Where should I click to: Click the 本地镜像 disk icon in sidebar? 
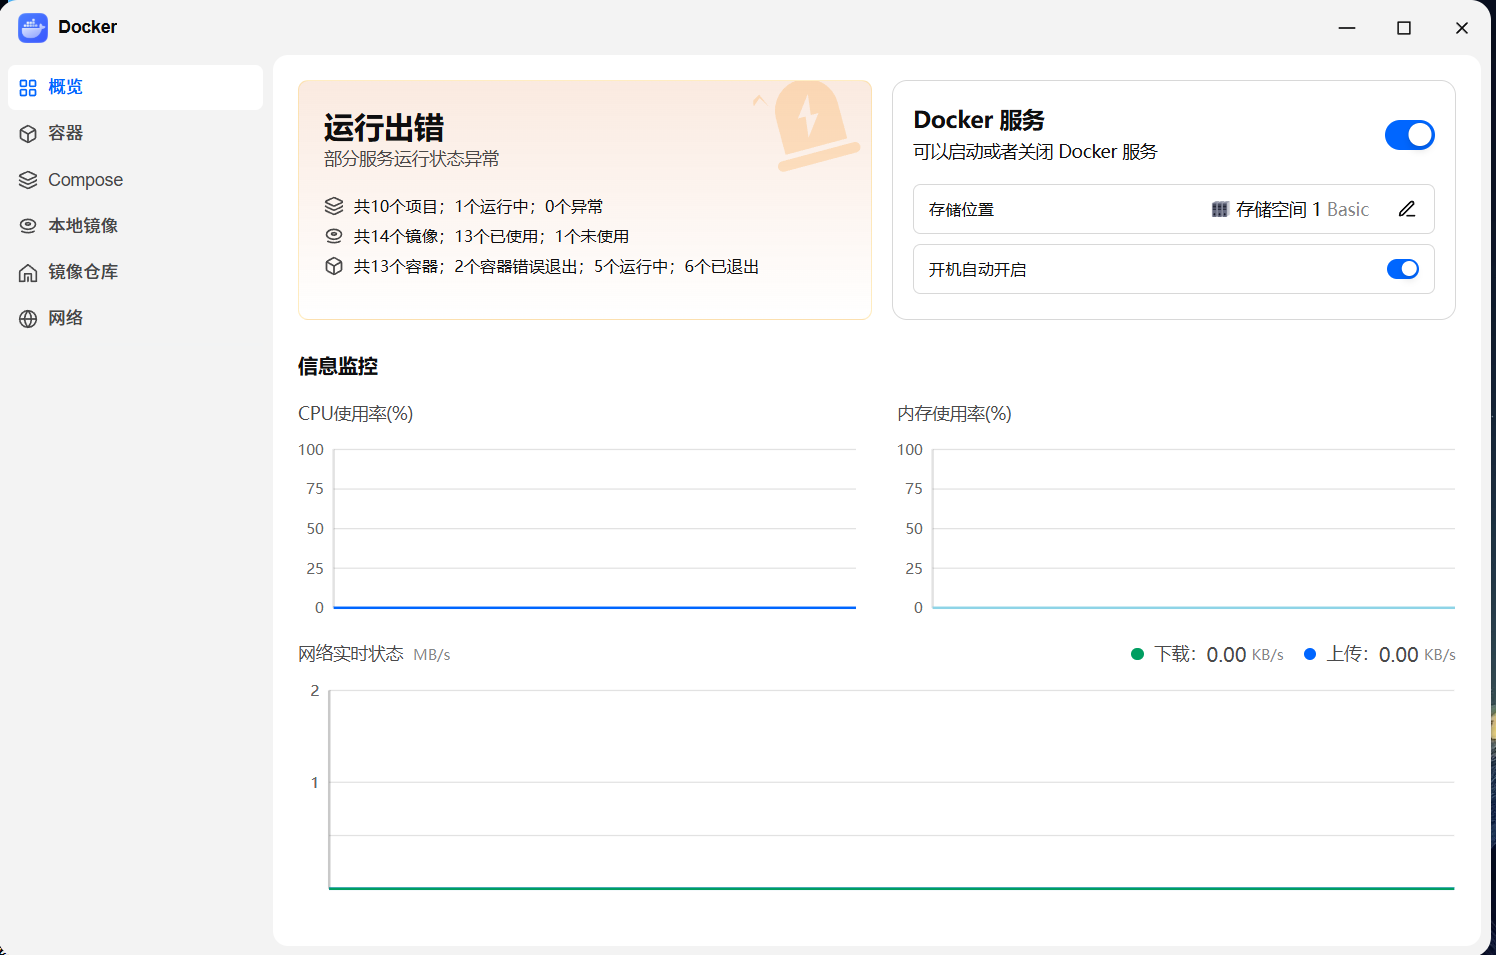[28, 226]
